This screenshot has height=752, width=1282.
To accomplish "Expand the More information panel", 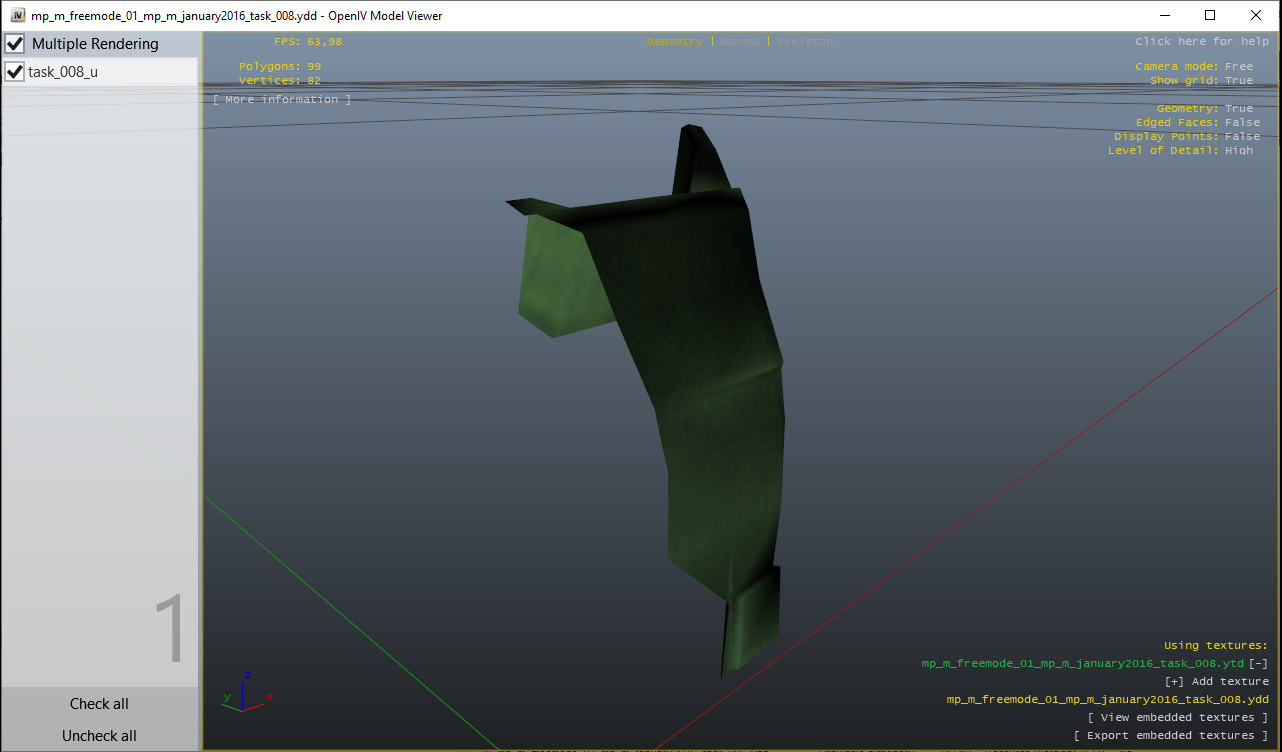I will (x=281, y=98).
